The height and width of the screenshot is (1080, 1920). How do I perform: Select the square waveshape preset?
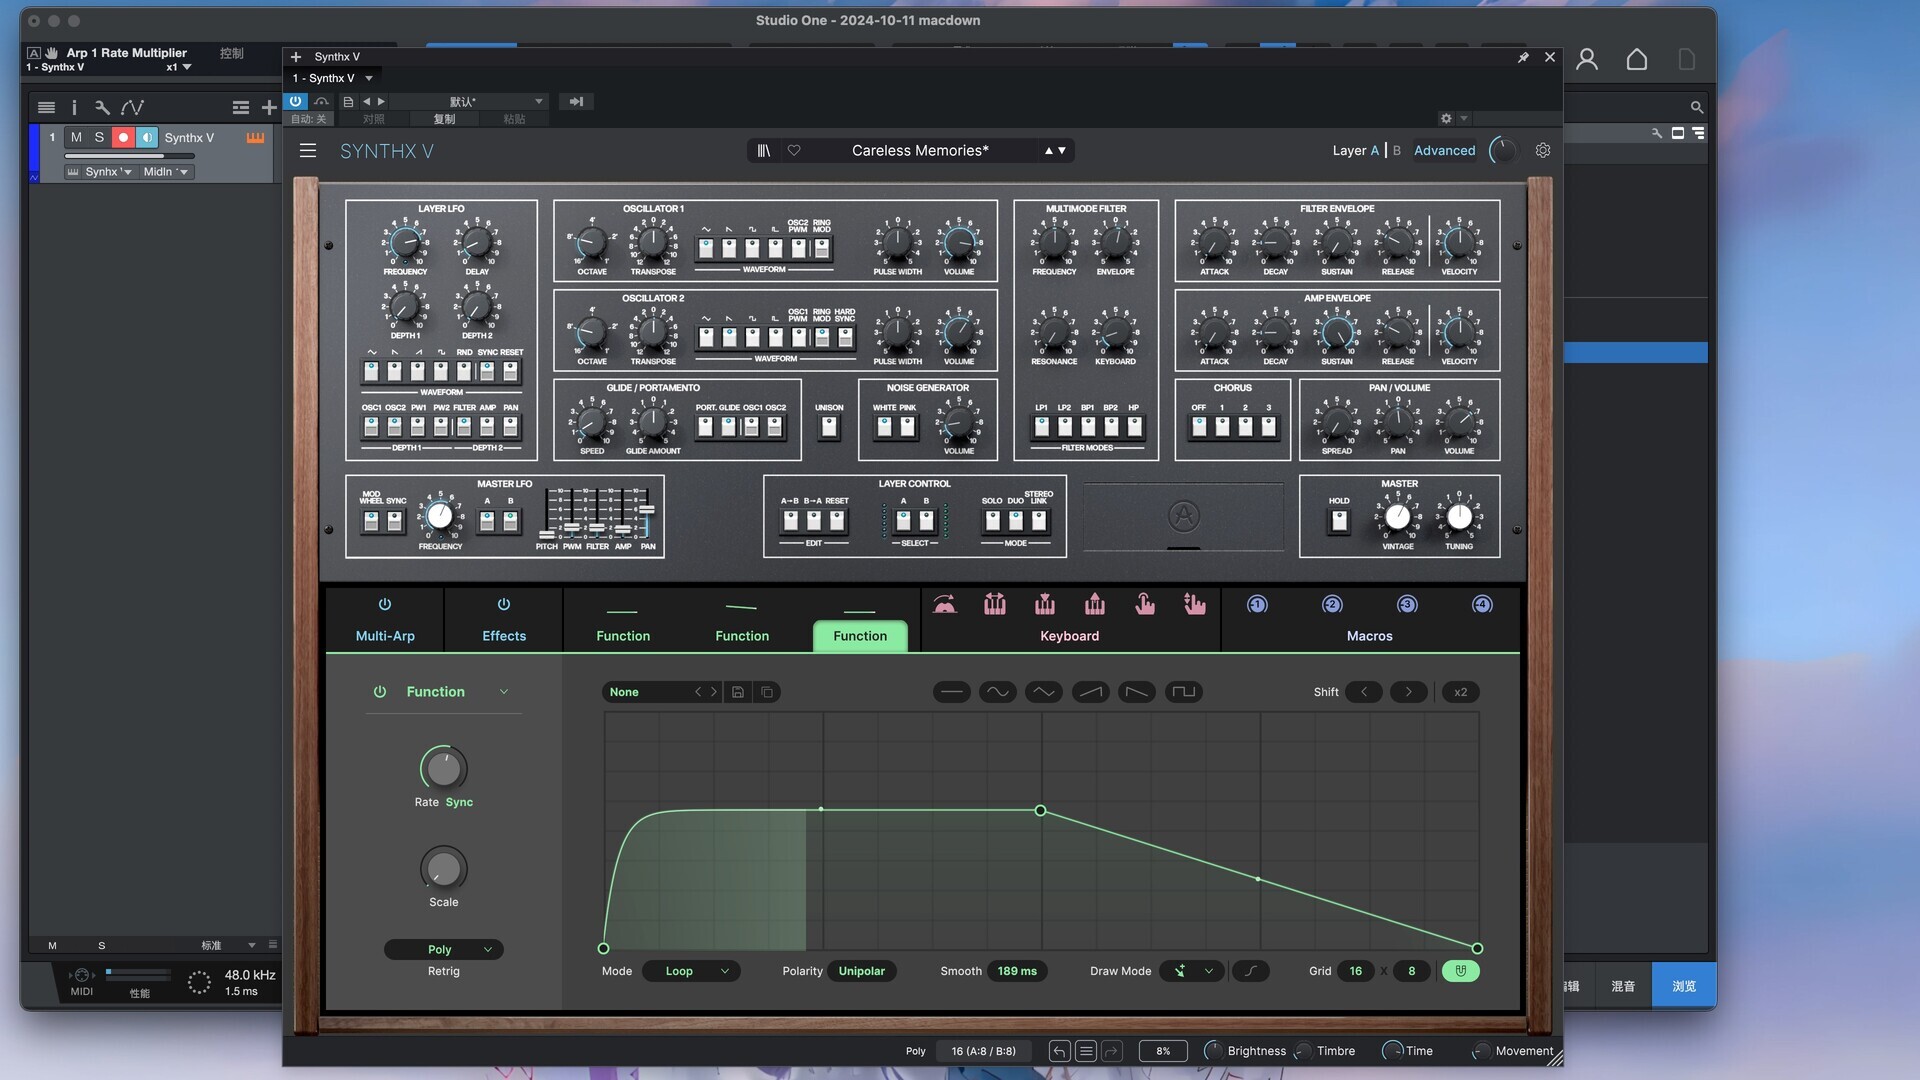tap(1184, 692)
